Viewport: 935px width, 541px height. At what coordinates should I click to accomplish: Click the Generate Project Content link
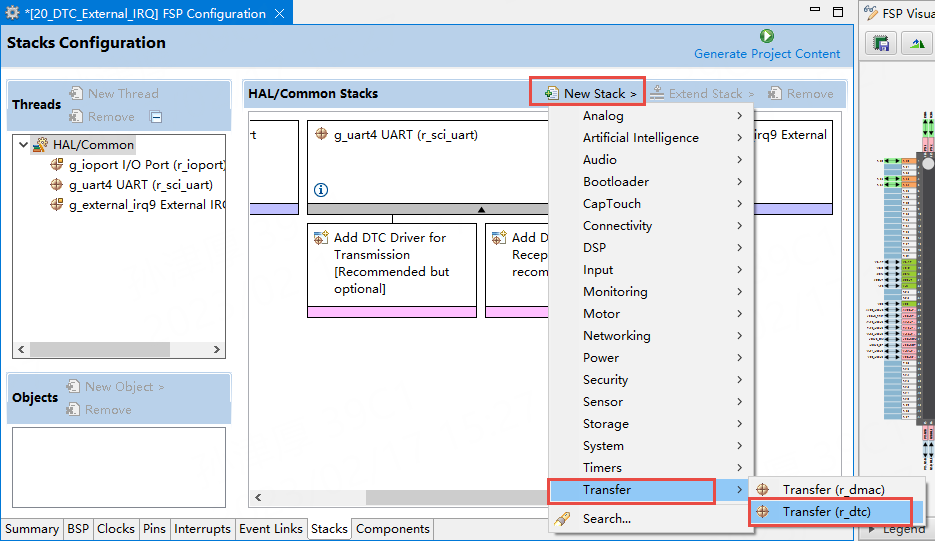pos(767,54)
